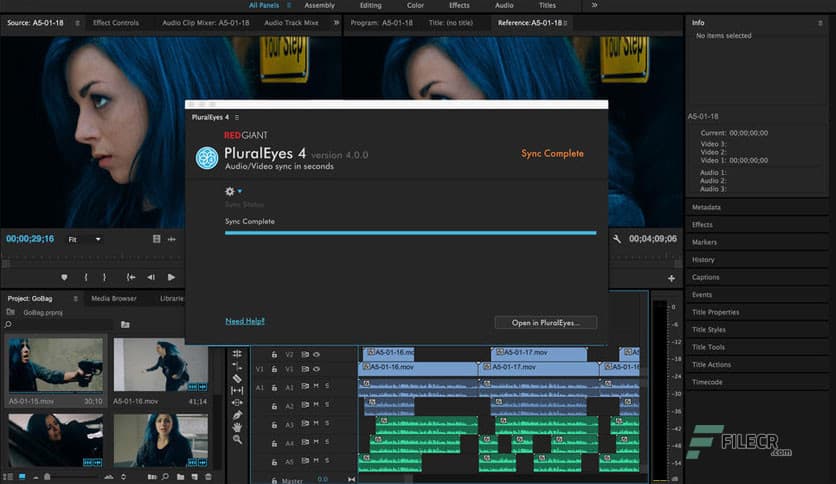836x484 pixels.
Task: Mute audio track A1
Action: click(316, 387)
